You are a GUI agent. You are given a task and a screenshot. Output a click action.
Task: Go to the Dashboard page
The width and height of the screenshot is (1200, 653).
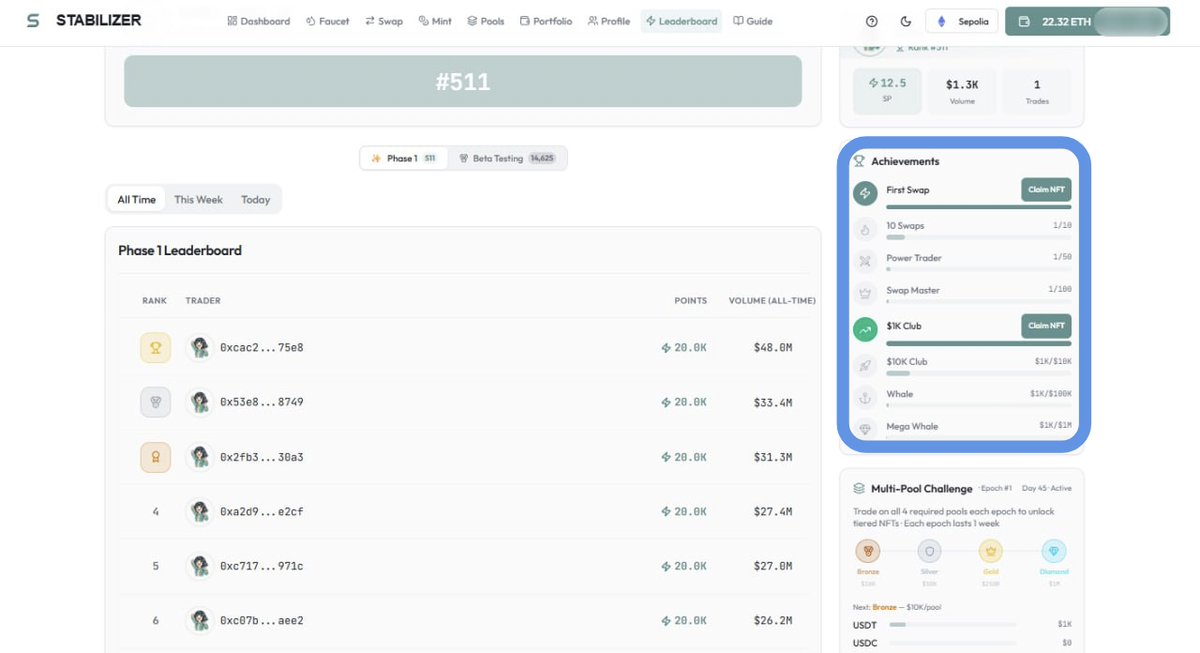click(x=259, y=21)
